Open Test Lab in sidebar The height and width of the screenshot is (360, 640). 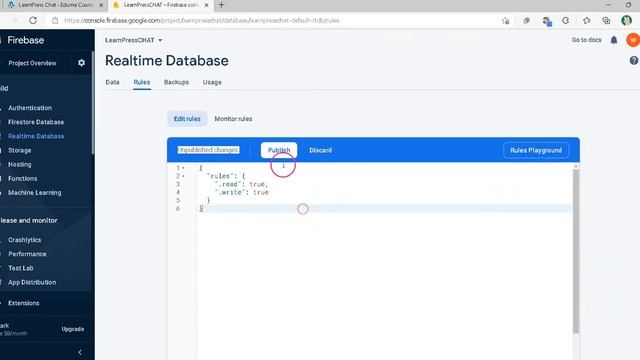(20, 268)
